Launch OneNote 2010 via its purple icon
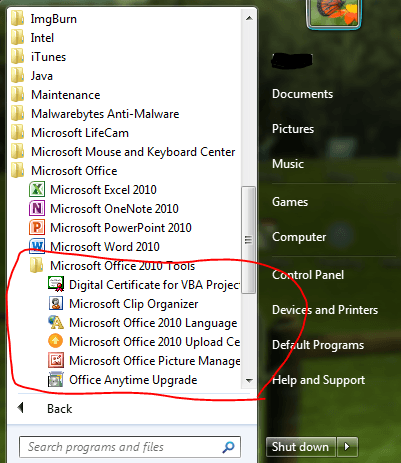Image resolution: width=401 pixels, height=463 pixels. (37, 209)
